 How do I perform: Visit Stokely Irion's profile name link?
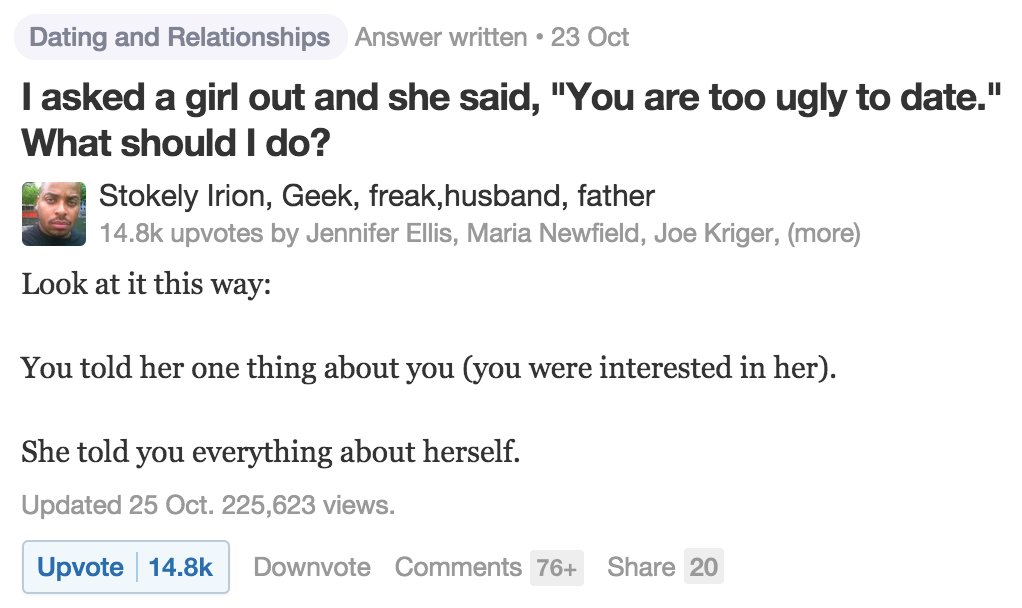[183, 196]
